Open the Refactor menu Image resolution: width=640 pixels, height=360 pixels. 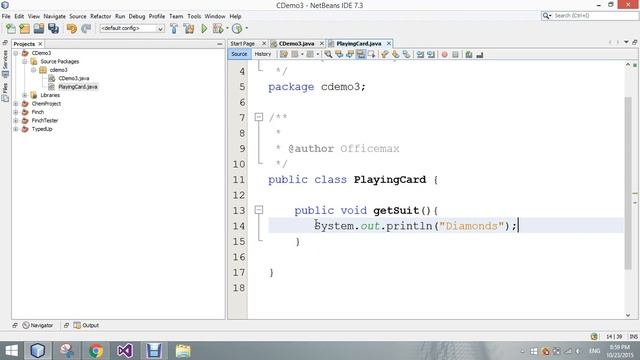[100, 16]
